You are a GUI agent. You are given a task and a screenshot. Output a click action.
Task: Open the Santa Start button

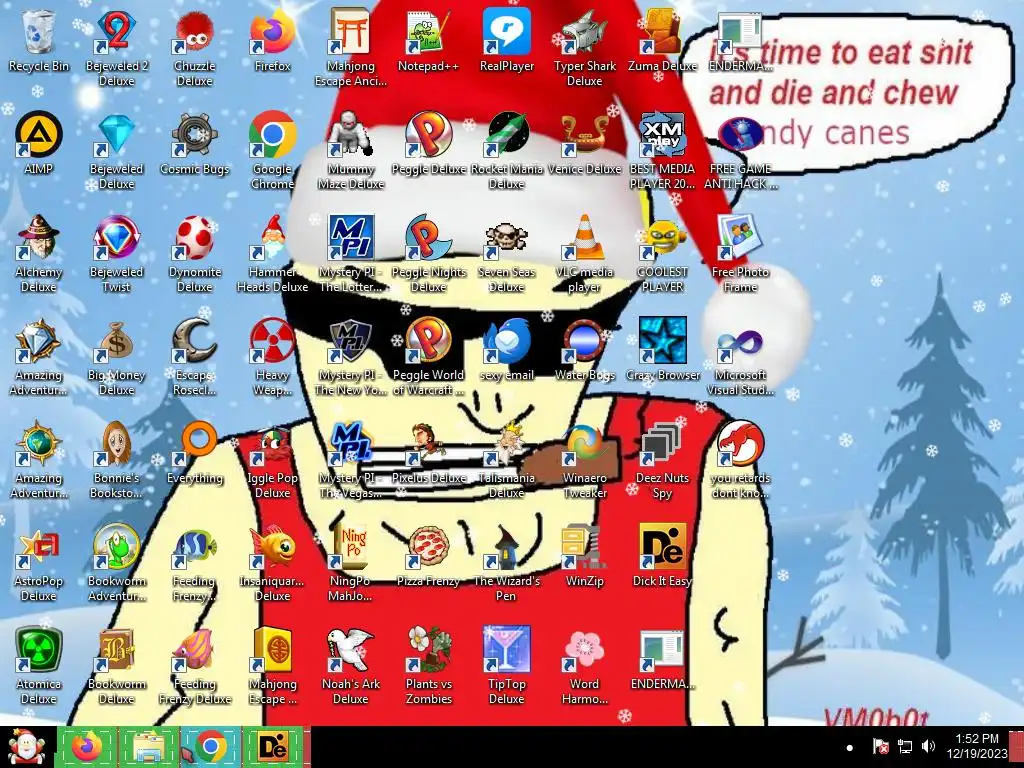(26, 747)
